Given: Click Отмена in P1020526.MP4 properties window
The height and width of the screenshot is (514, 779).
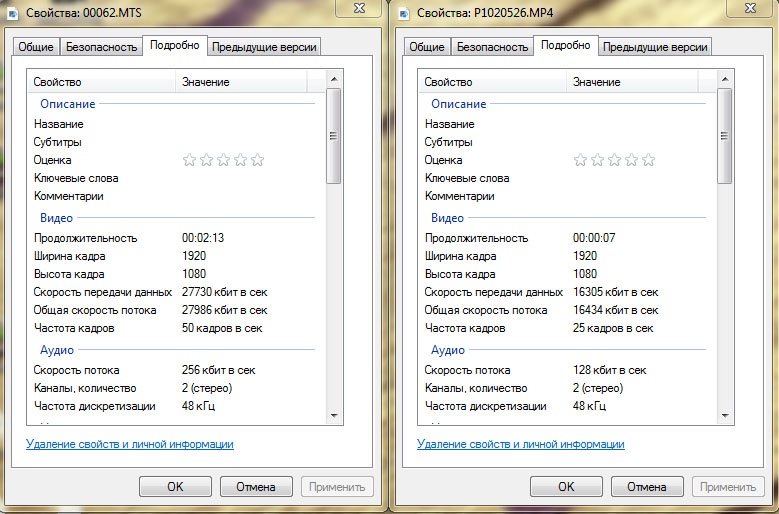Looking at the screenshot, I should point(647,487).
